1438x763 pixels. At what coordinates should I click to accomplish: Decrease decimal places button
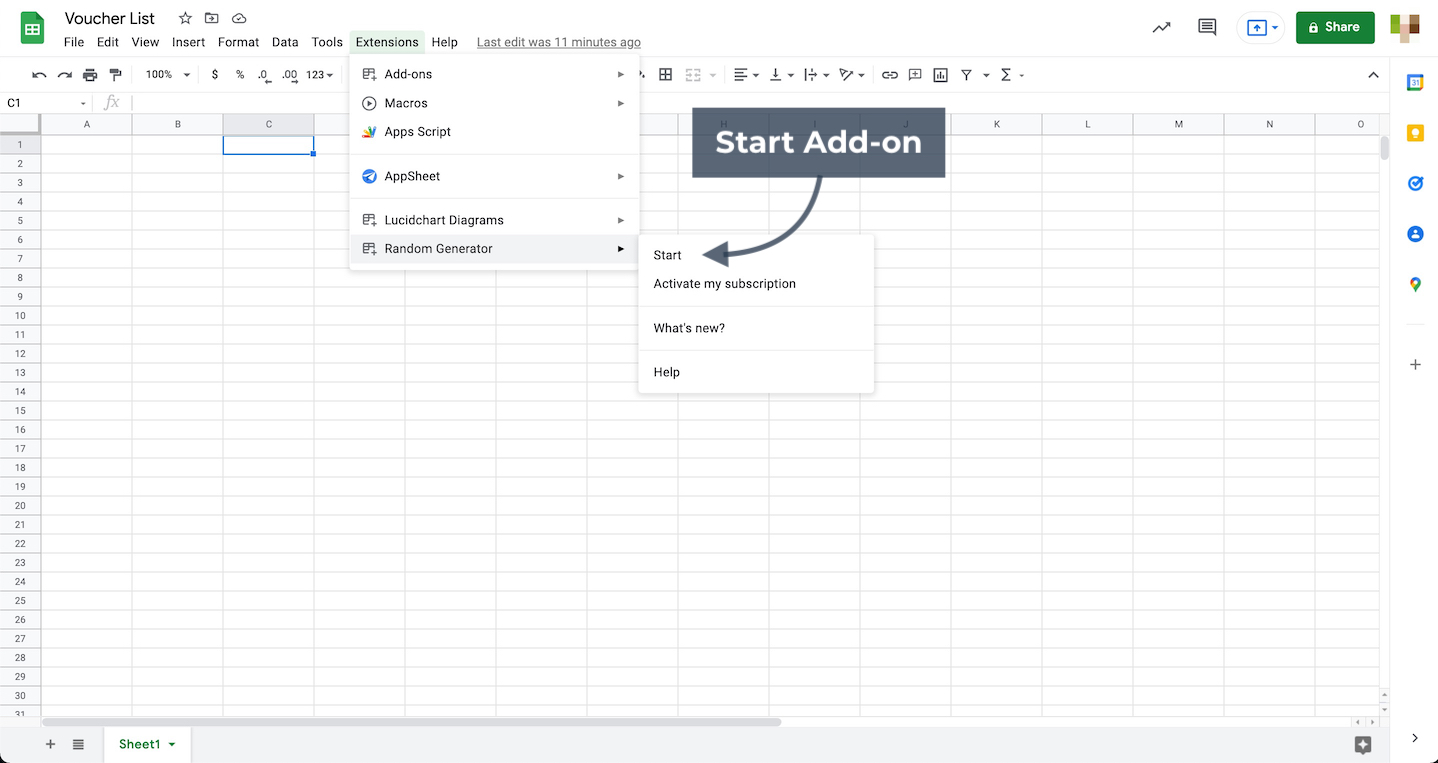pyautogui.click(x=264, y=75)
